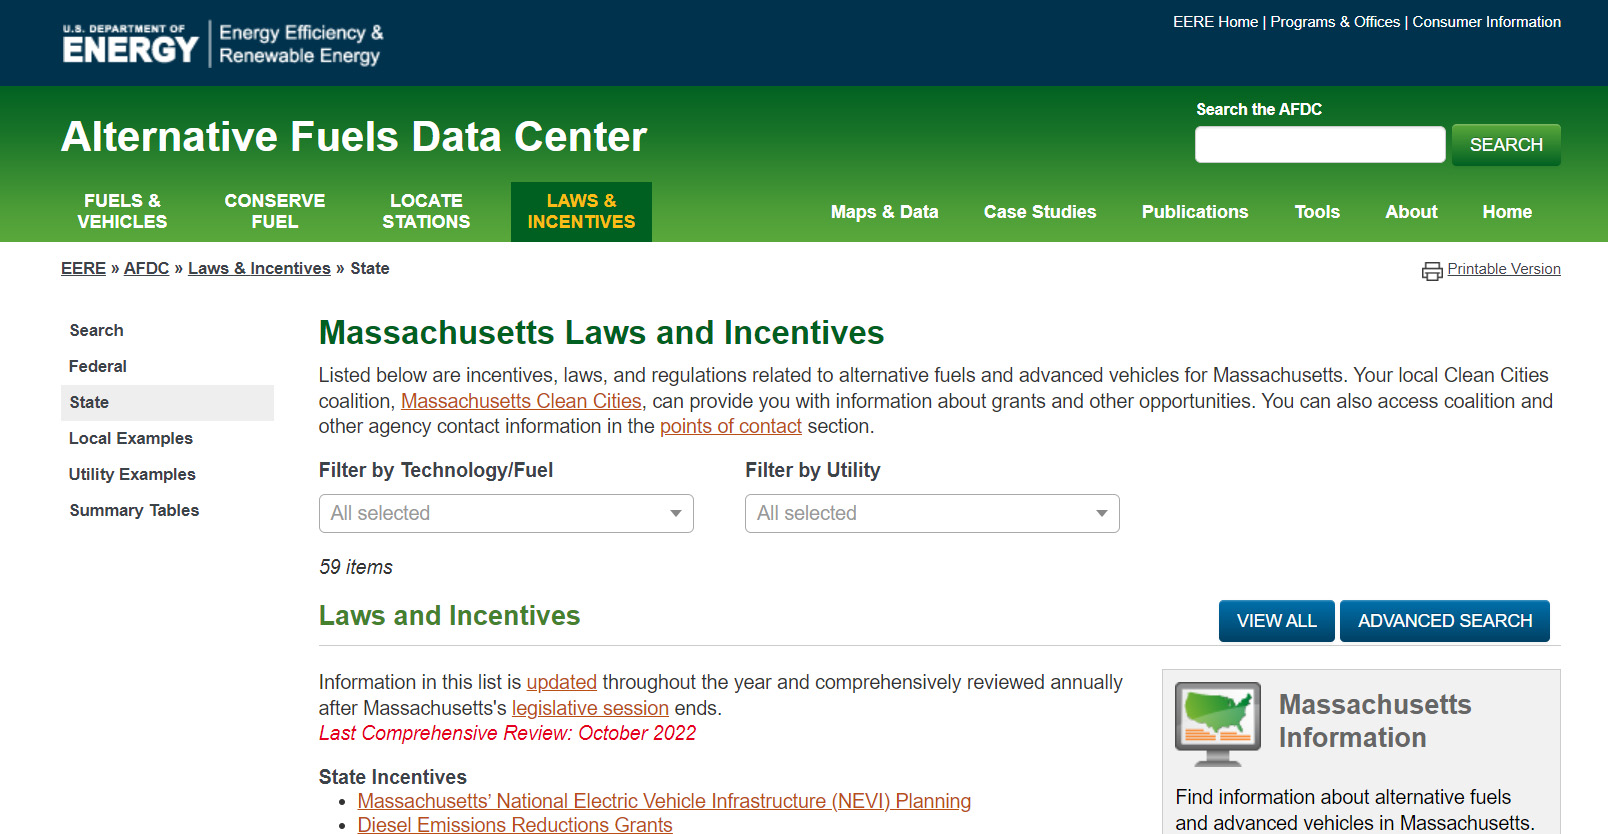The height and width of the screenshot is (834, 1608).
Task: Click the printer icon beside Printable Version
Action: 1432,271
